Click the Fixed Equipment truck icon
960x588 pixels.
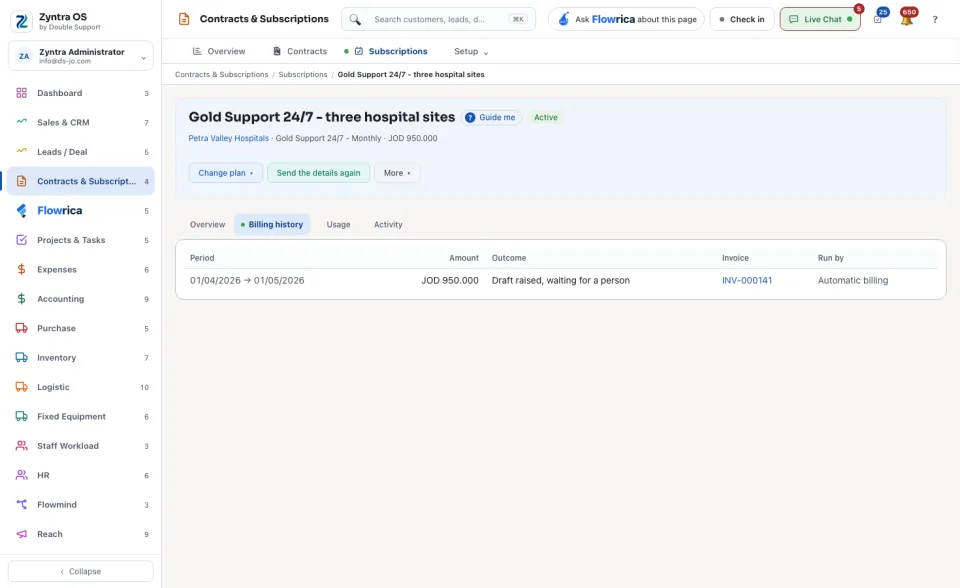(x=21, y=416)
